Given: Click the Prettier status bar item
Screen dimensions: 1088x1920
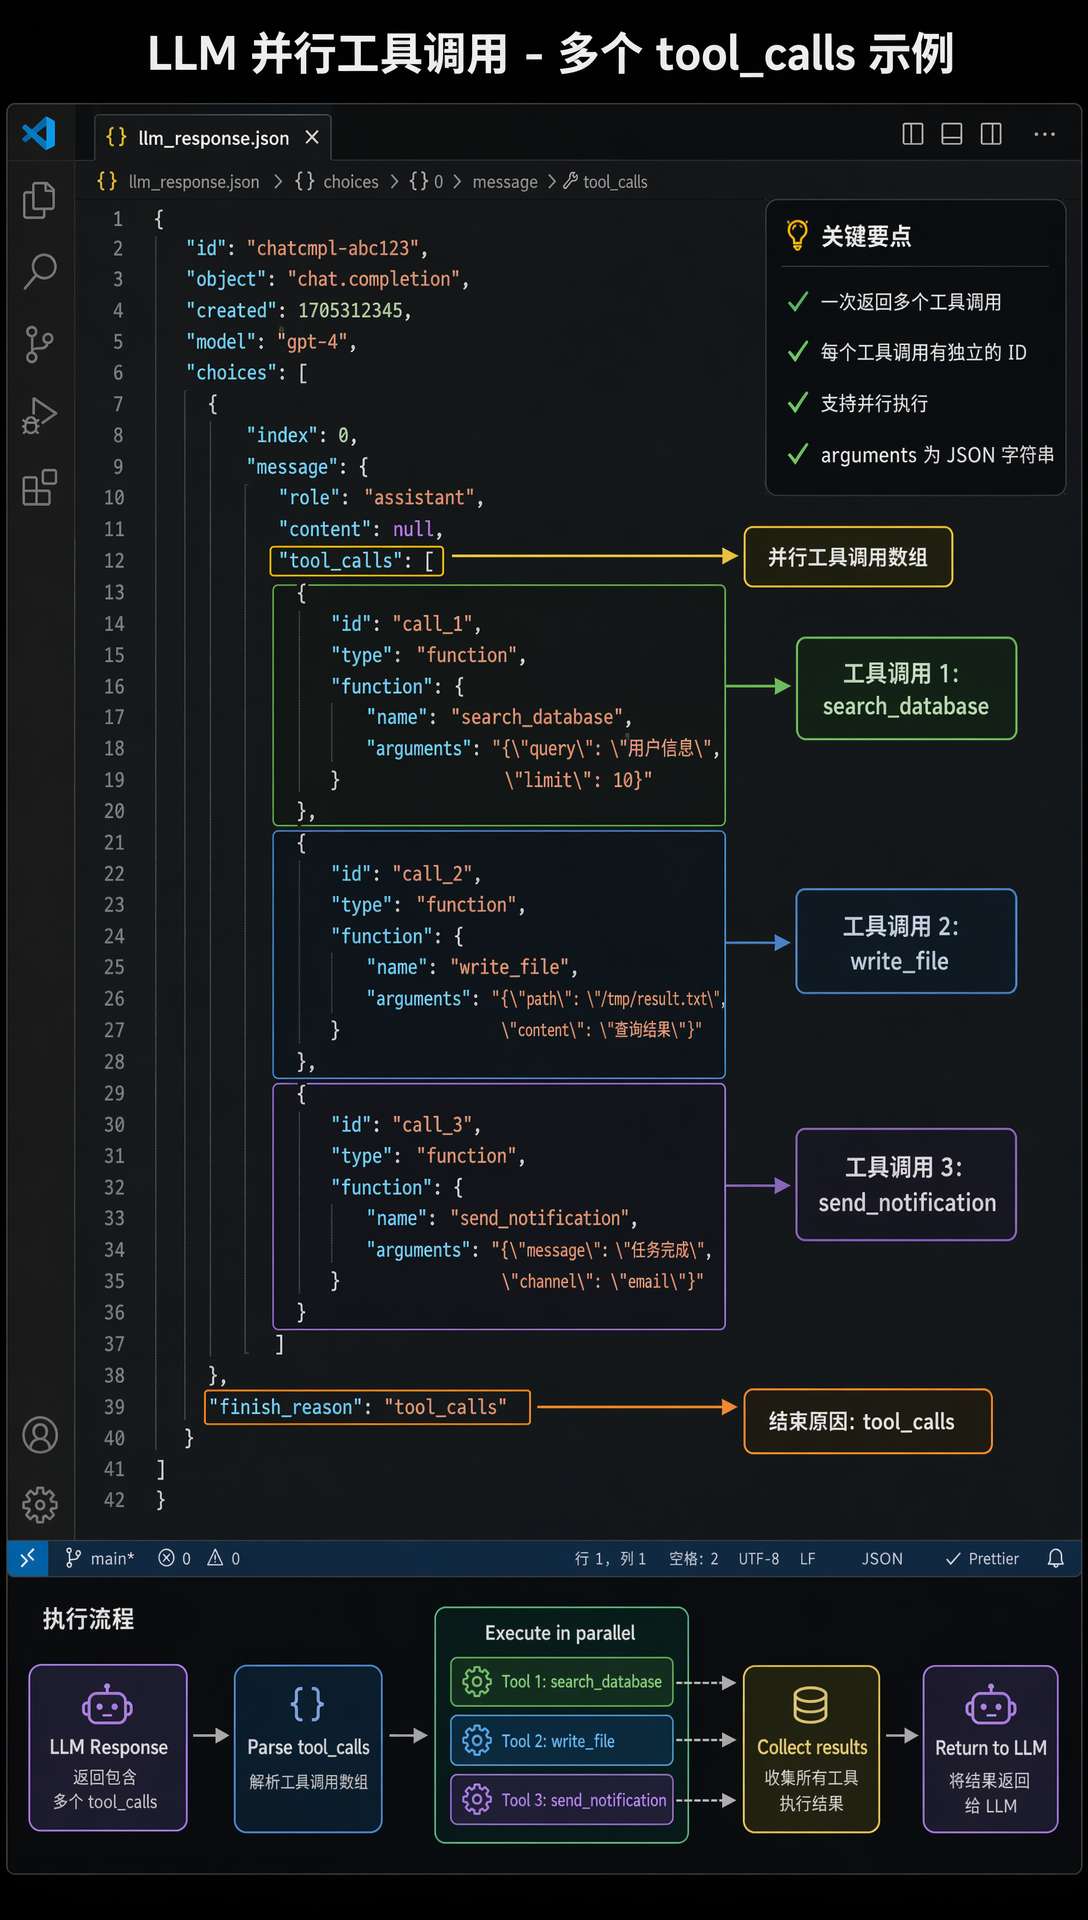Looking at the screenshot, I should (x=982, y=1558).
